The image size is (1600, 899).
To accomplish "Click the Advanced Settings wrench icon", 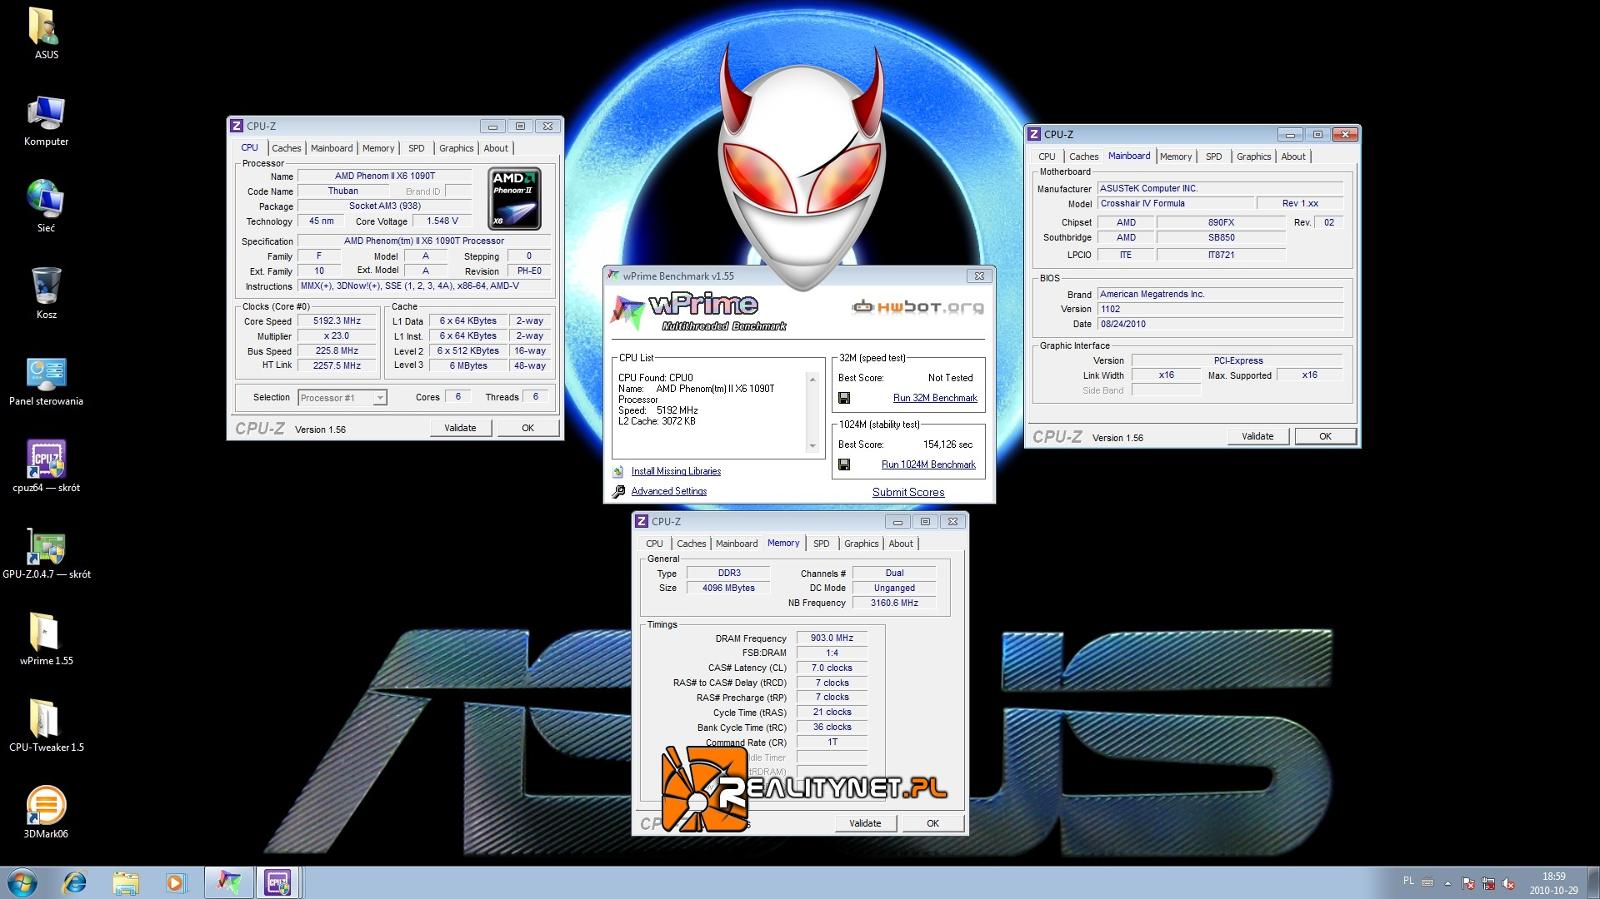I will [619, 491].
